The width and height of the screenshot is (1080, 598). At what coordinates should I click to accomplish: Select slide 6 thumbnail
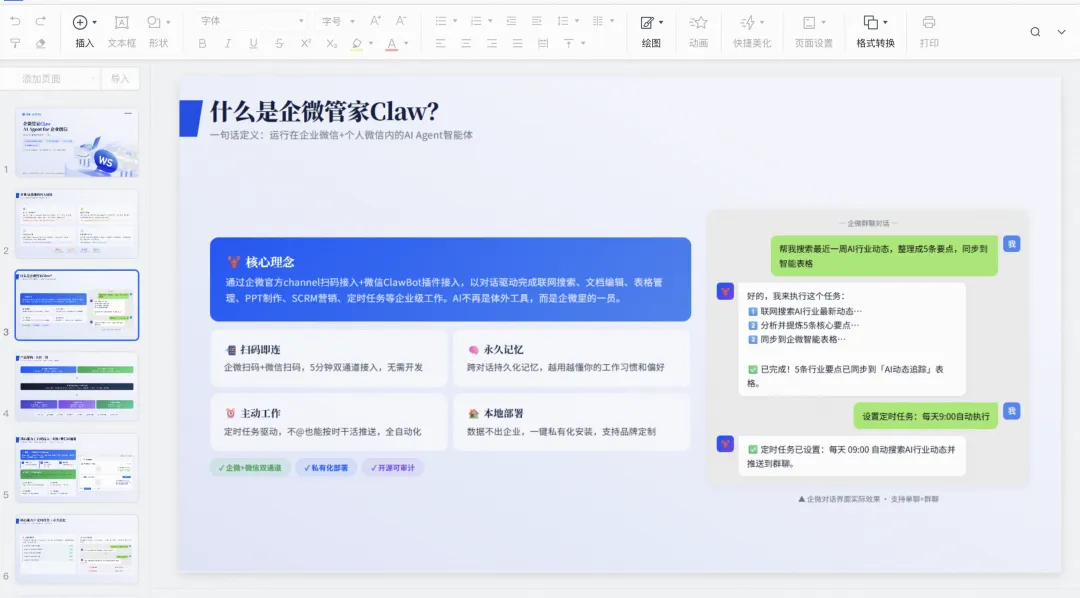[76, 549]
